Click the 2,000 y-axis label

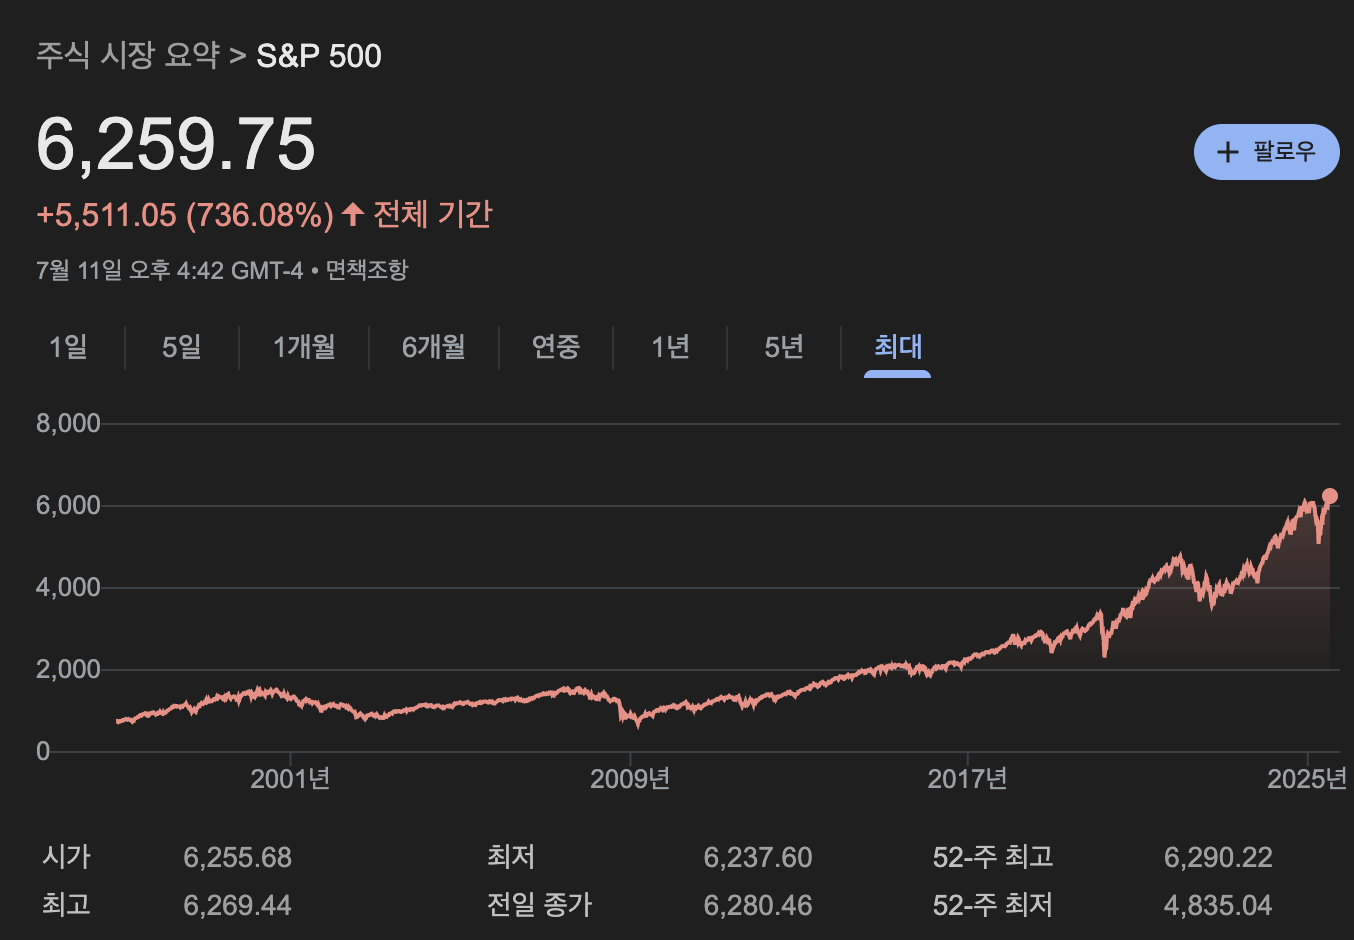coord(68,669)
